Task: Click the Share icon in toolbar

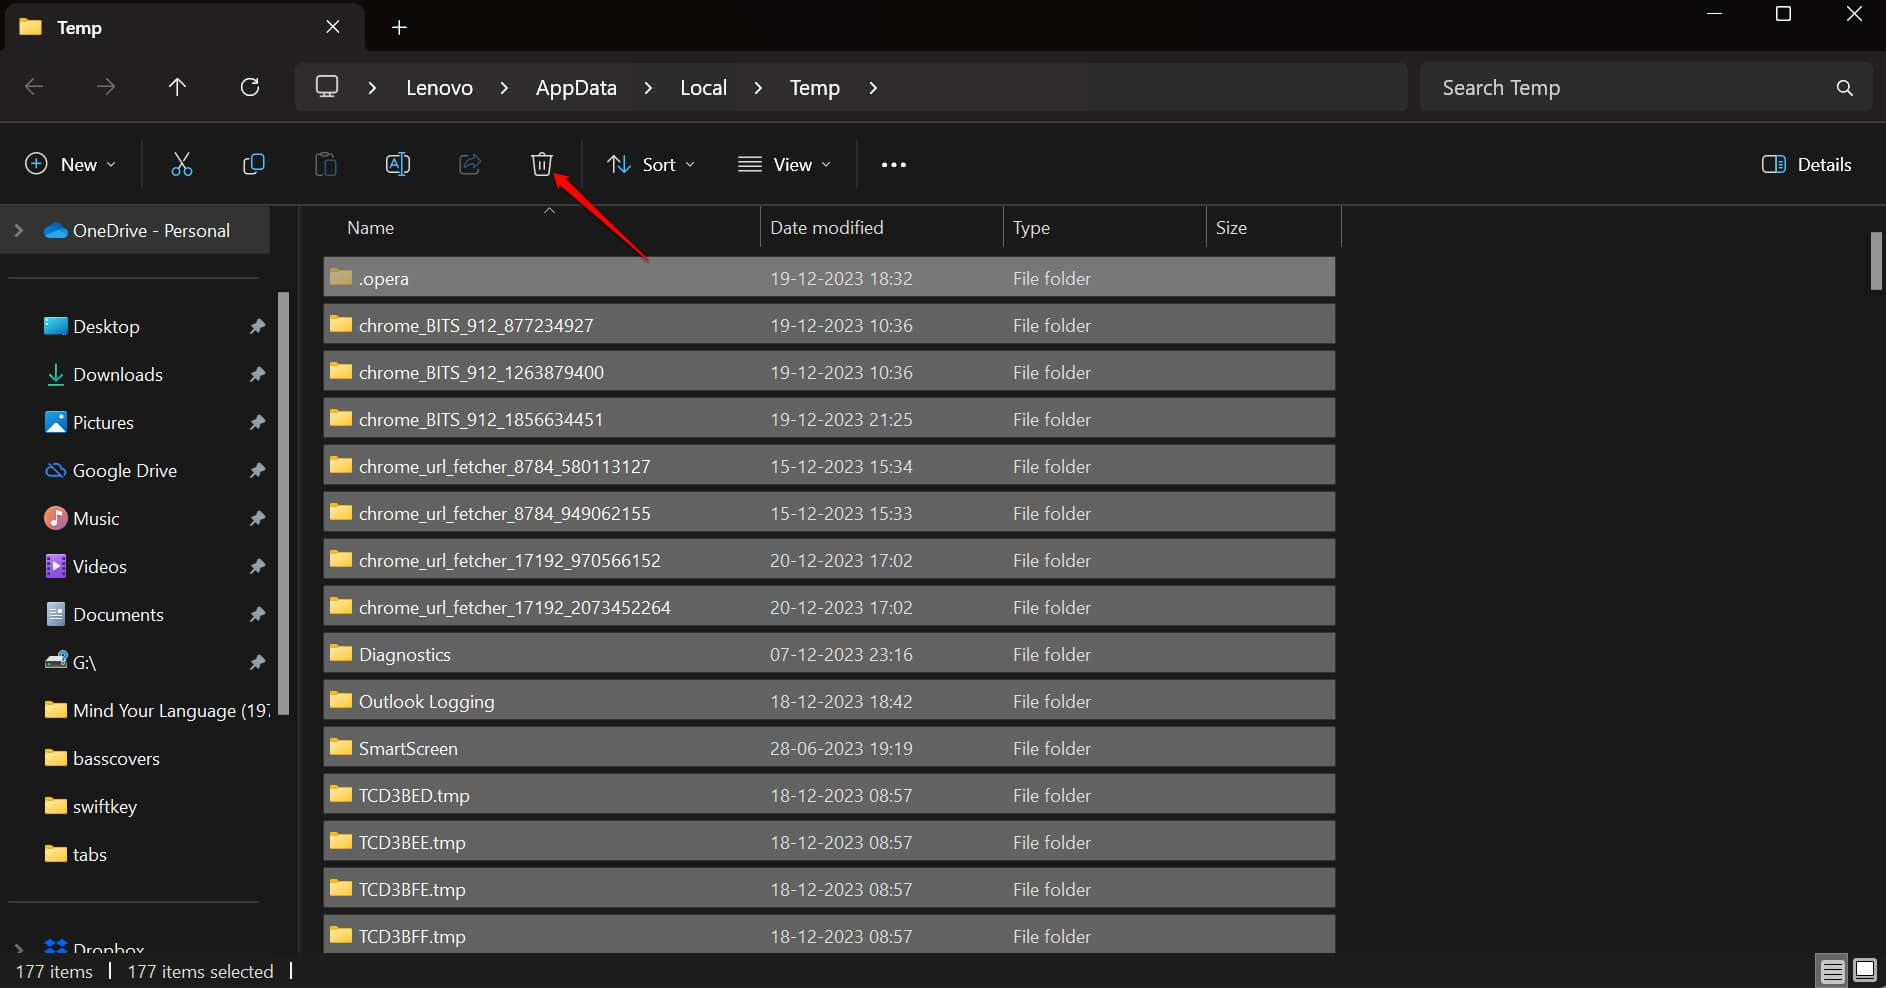Action: [x=470, y=164]
